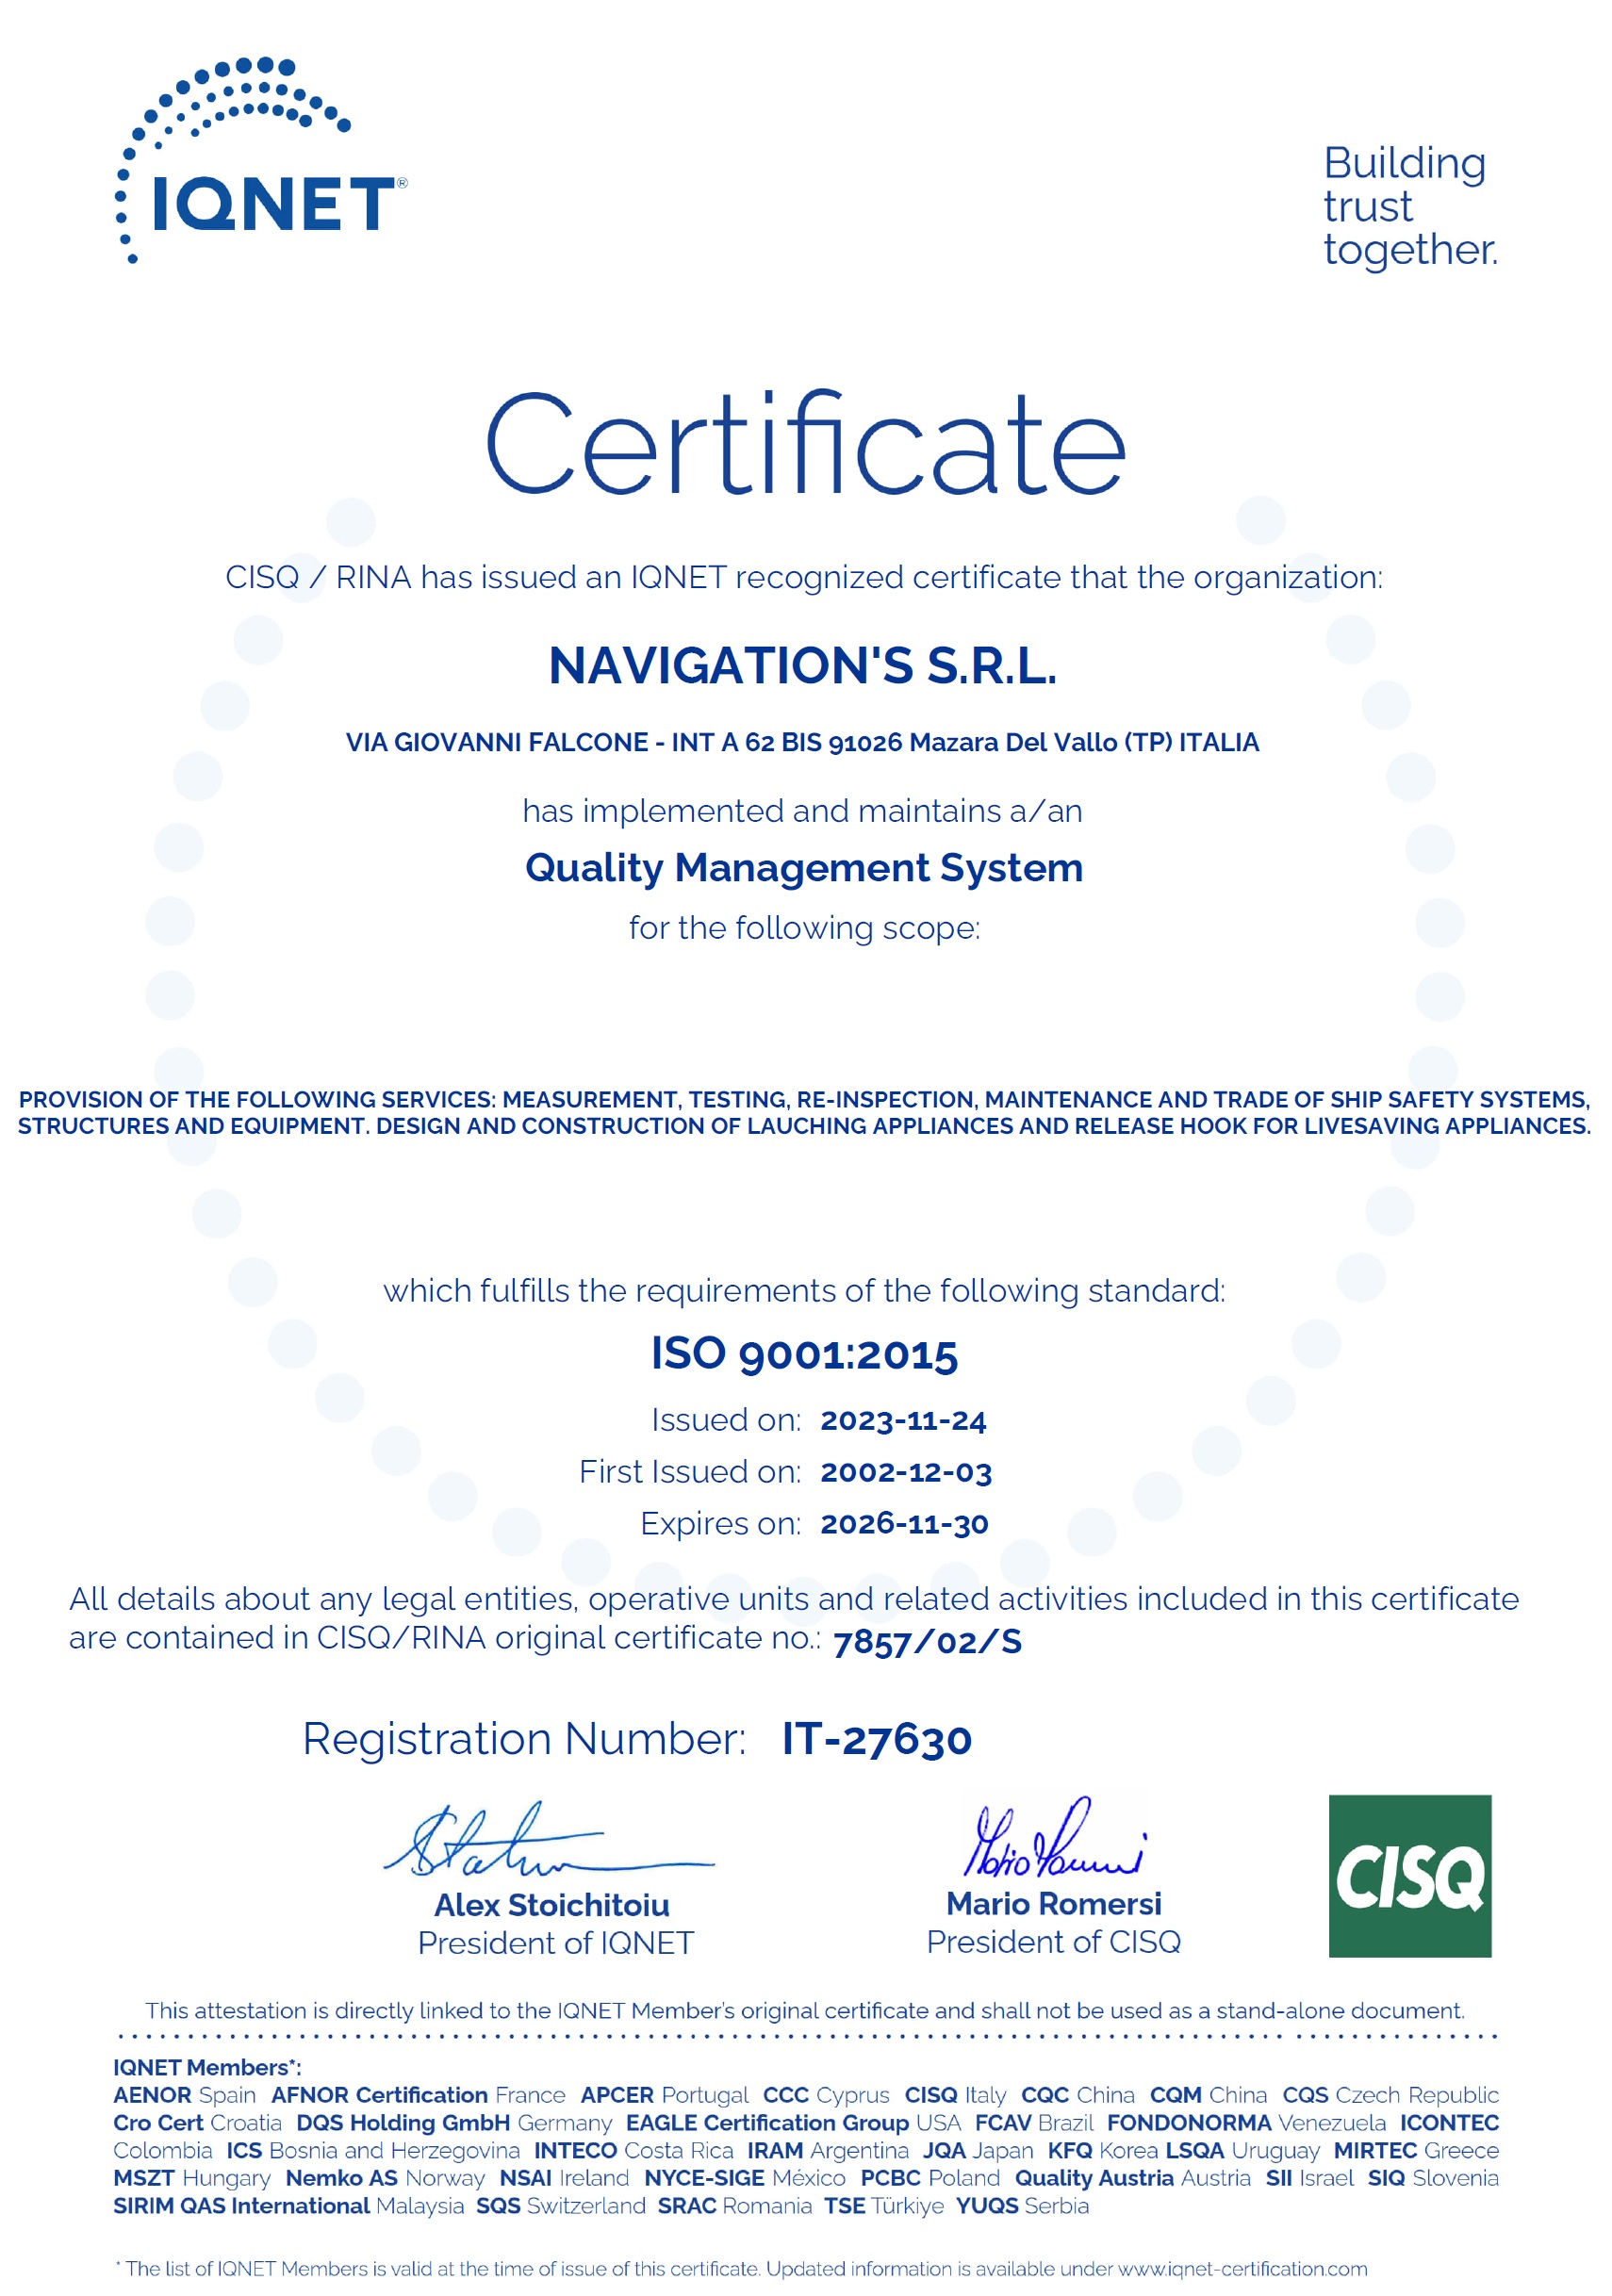The width and height of the screenshot is (1612, 2296).
Task: Select original certificate number 7857/02/S
Action: tap(927, 1642)
